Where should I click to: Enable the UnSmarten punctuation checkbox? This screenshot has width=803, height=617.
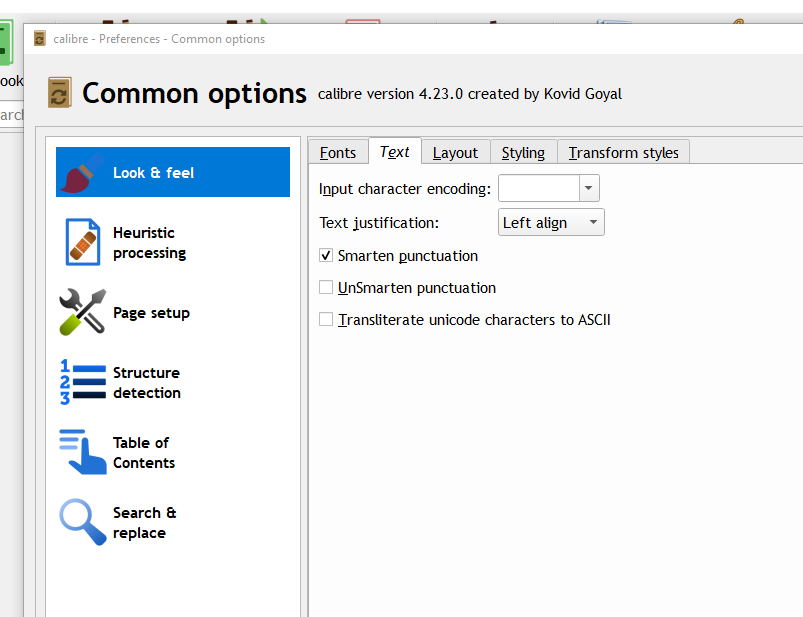point(326,287)
